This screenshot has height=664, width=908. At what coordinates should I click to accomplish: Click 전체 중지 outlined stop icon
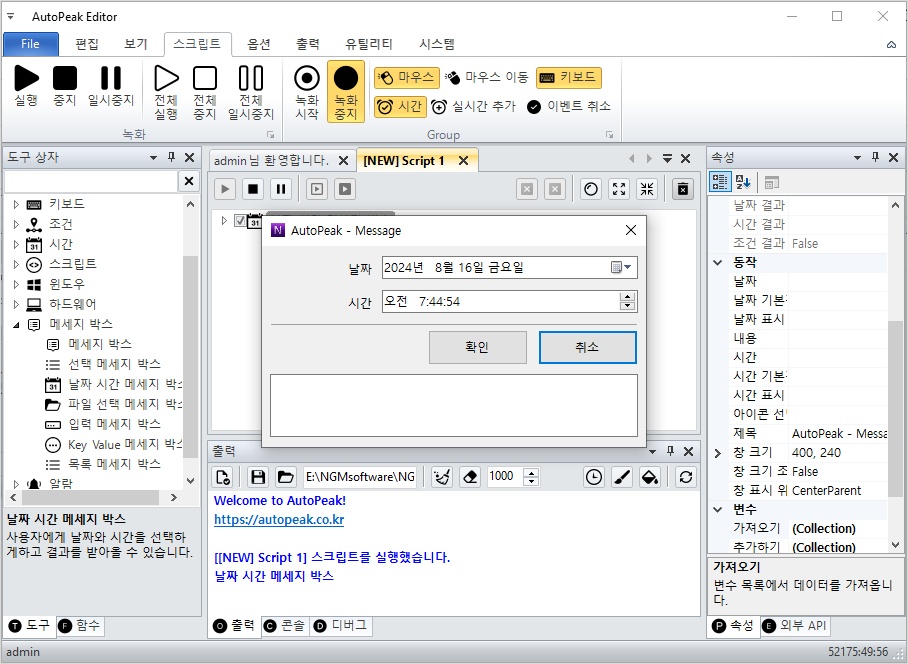[x=205, y=78]
